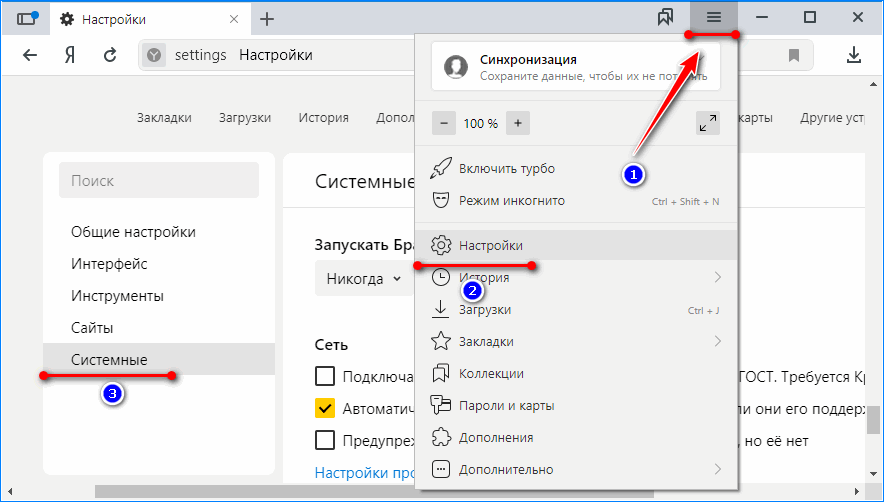Expand История submenu arrow
This screenshot has height=502, width=884.
(718, 277)
